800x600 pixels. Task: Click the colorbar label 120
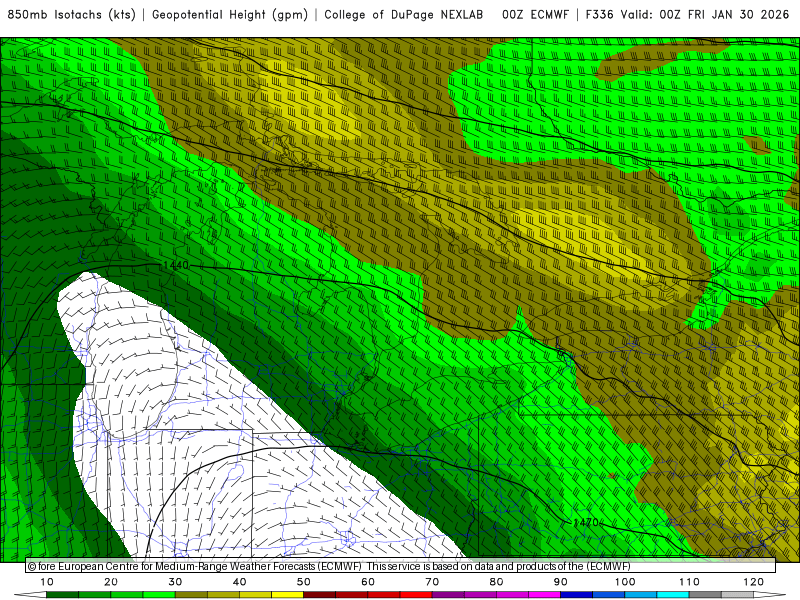tap(754, 582)
